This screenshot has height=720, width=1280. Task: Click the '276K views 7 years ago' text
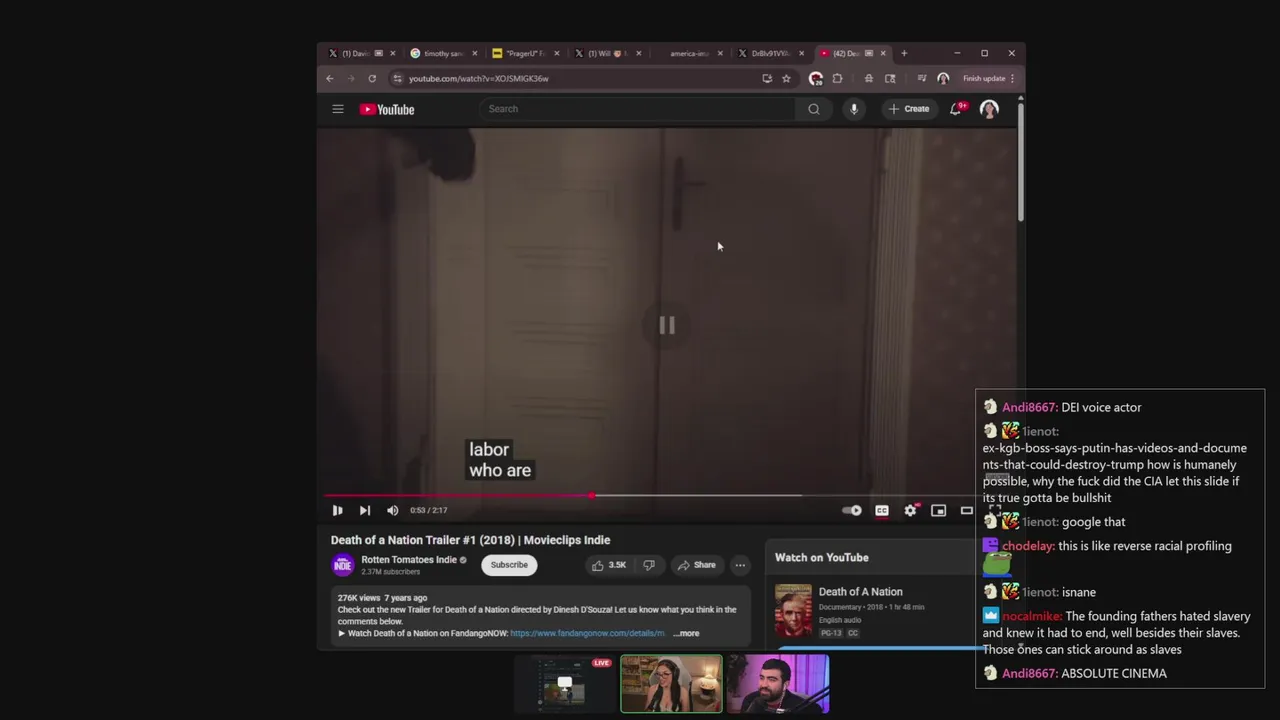382,598
